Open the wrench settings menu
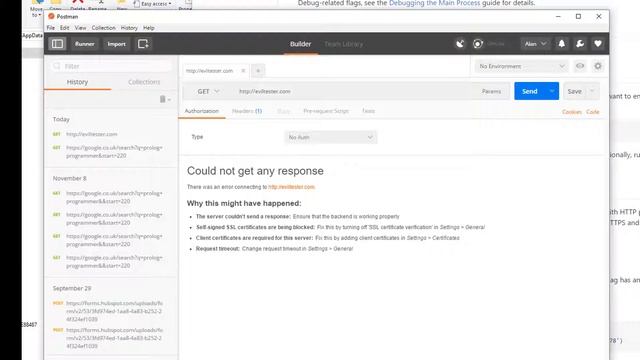The image size is (640, 360). 580,44
